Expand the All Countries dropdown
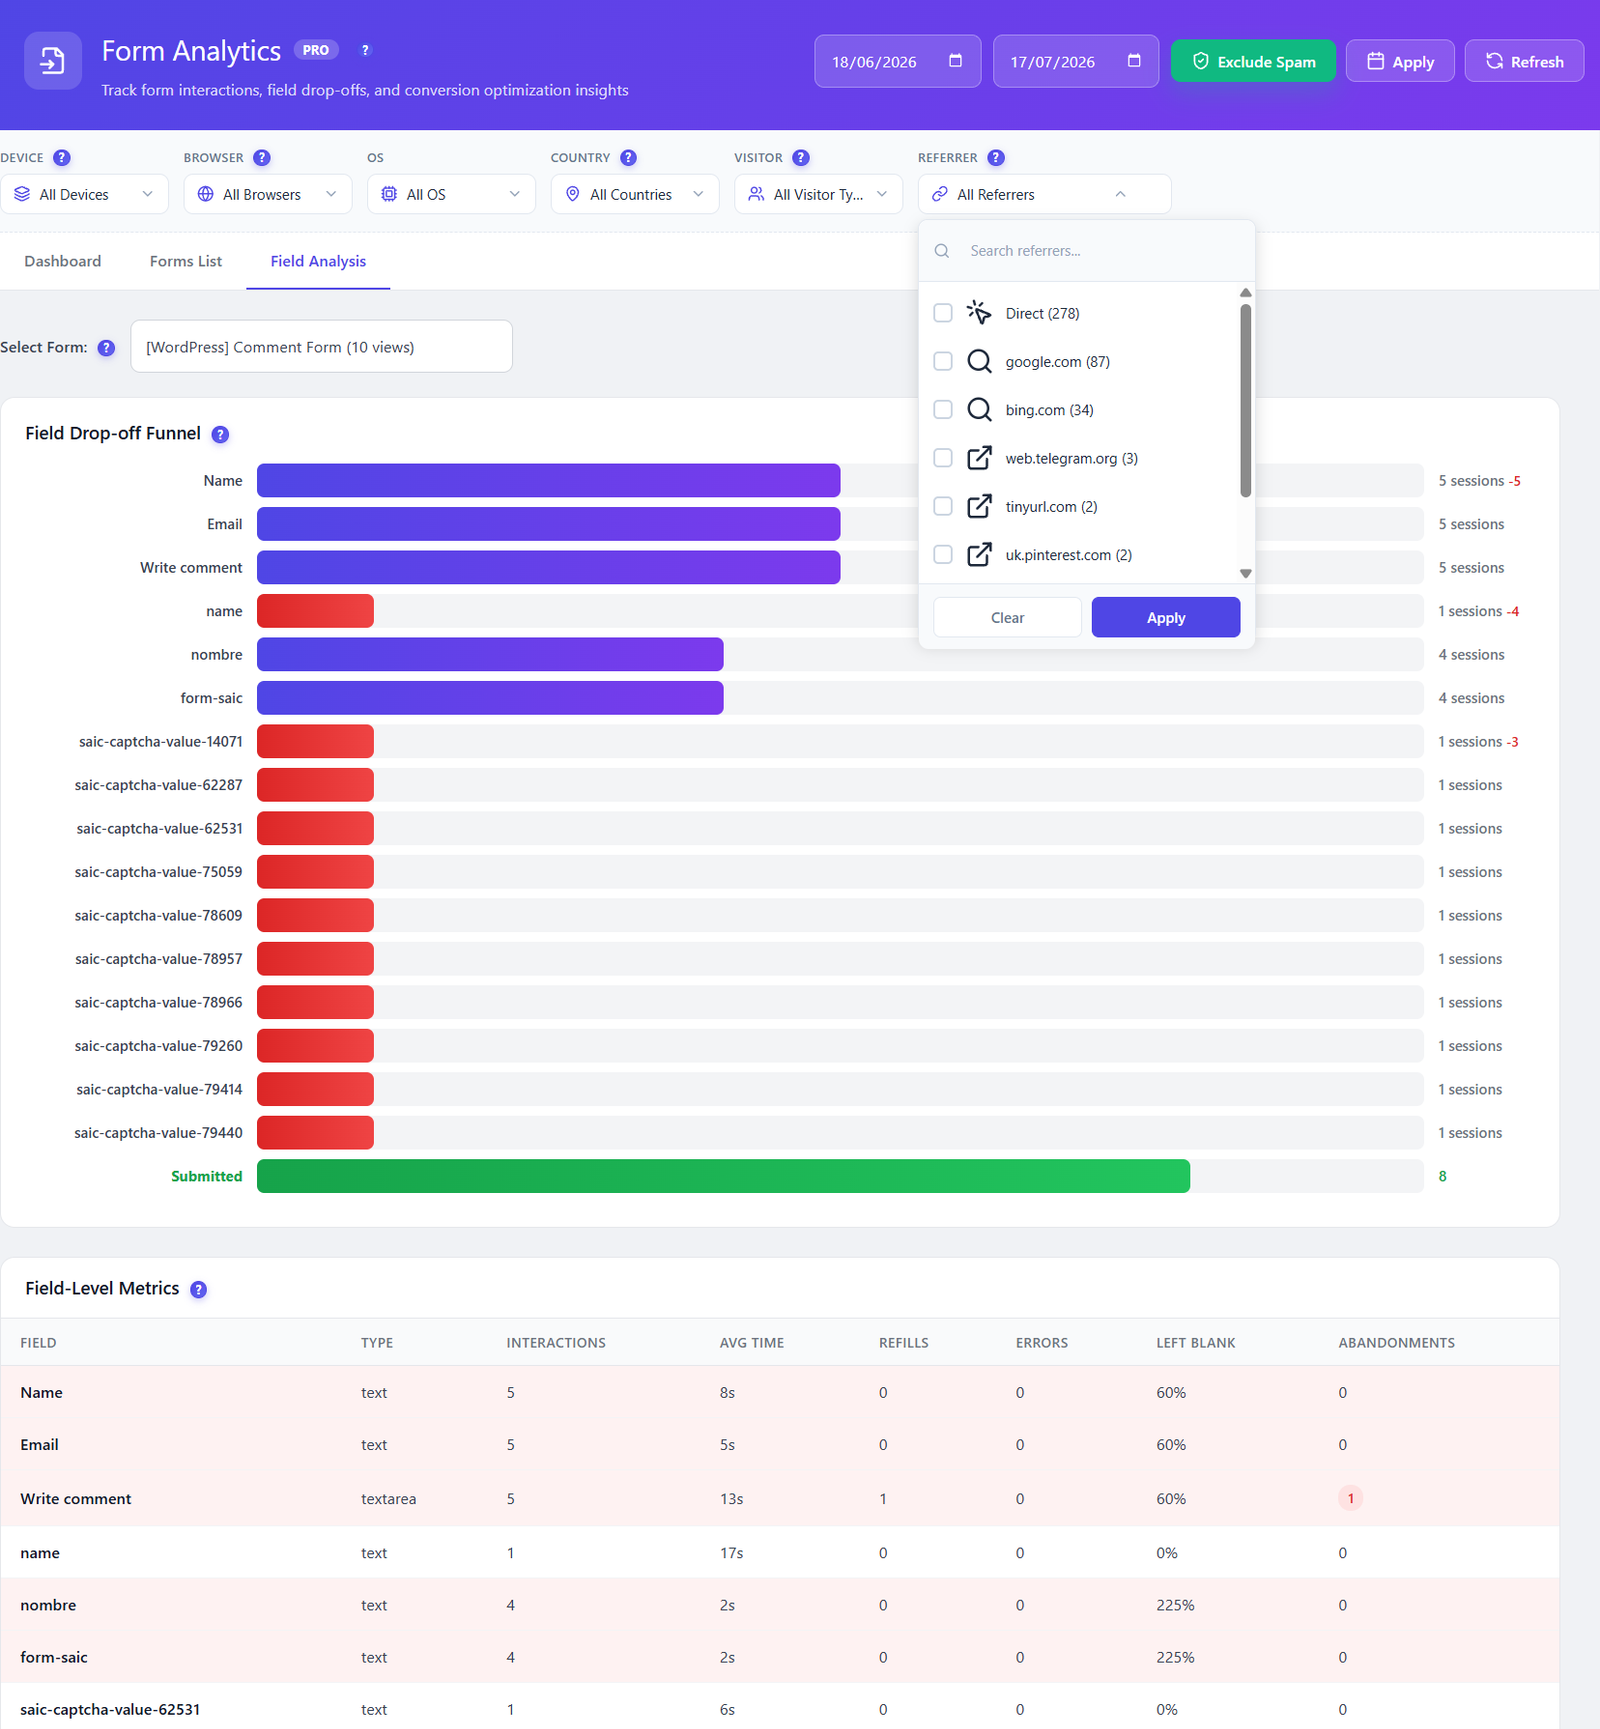This screenshot has width=1600, height=1729. 635,194
